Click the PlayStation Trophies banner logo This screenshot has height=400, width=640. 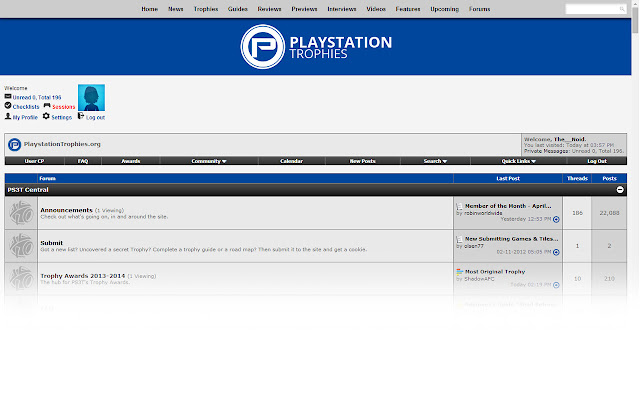pyautogui.click(x=316, y=47)
